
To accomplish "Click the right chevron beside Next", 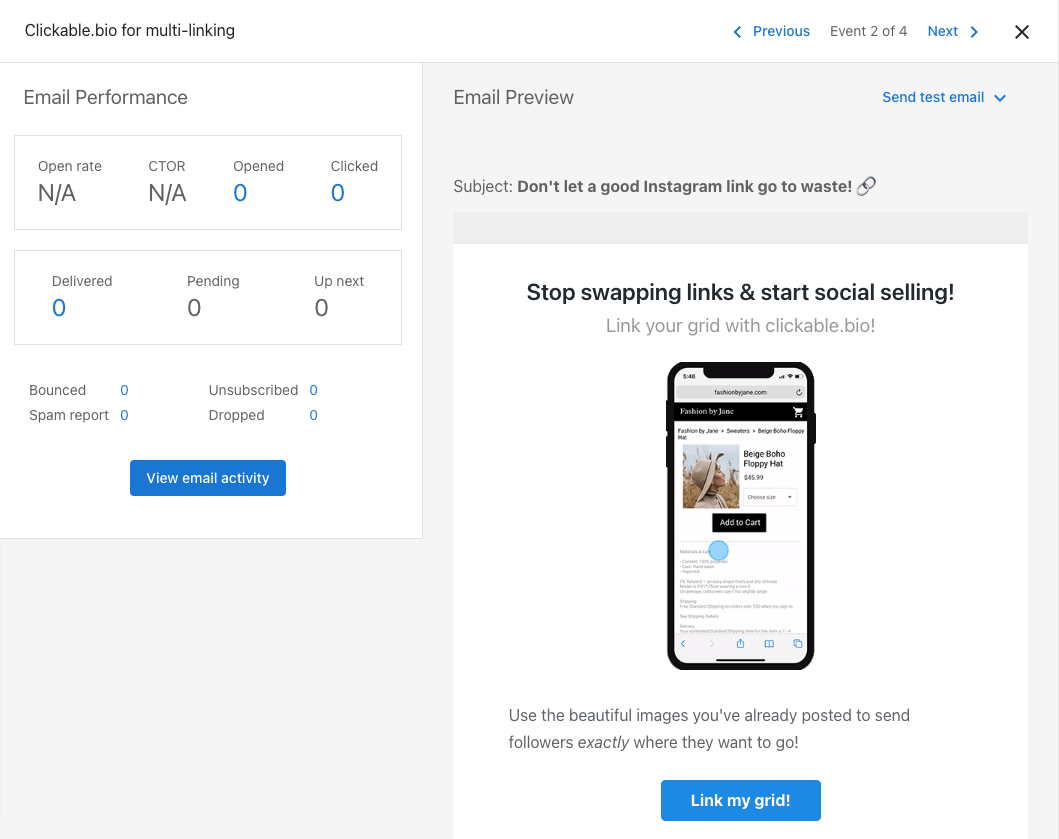I will tap(974, 32).
